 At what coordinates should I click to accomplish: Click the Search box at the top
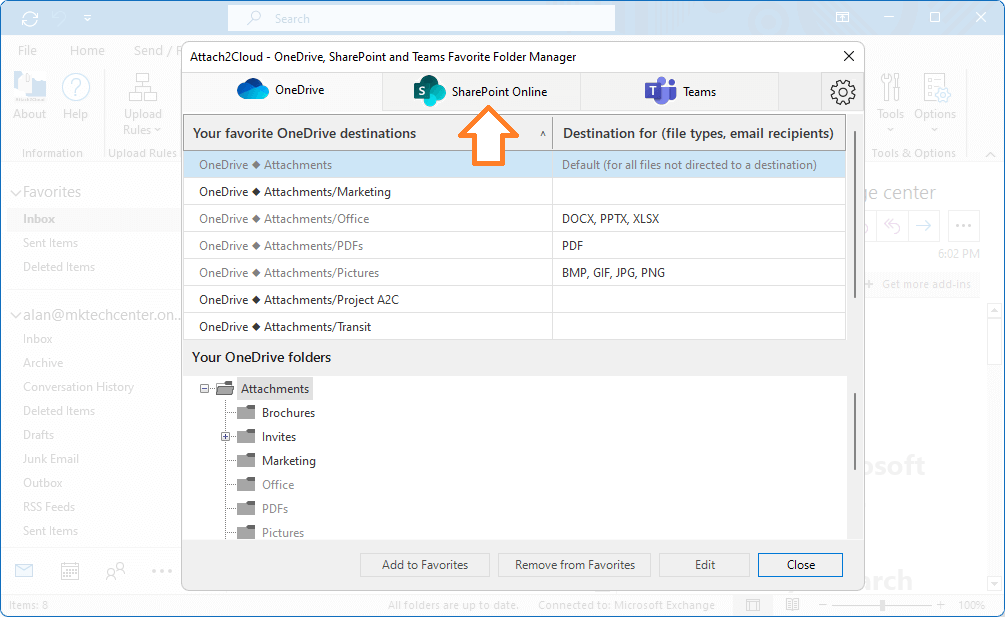point(420,18)
